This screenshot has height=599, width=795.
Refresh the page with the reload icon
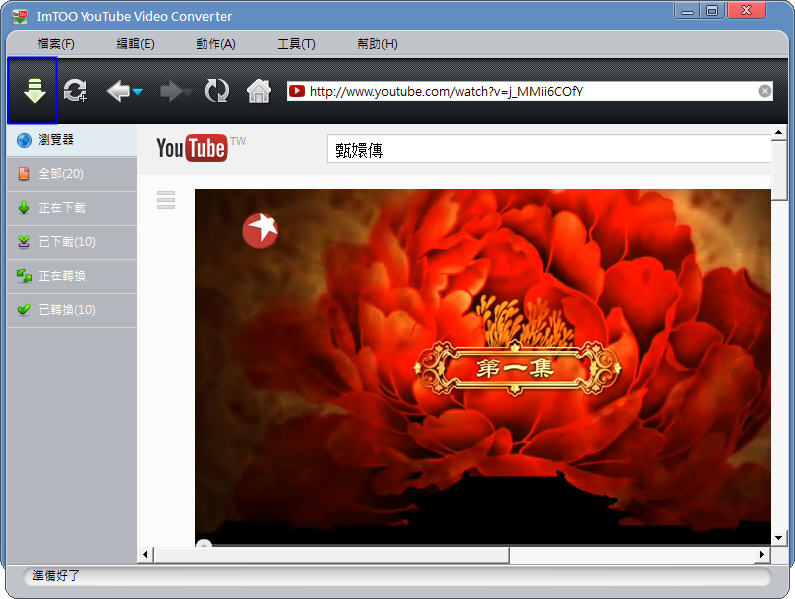click(216, 91)
